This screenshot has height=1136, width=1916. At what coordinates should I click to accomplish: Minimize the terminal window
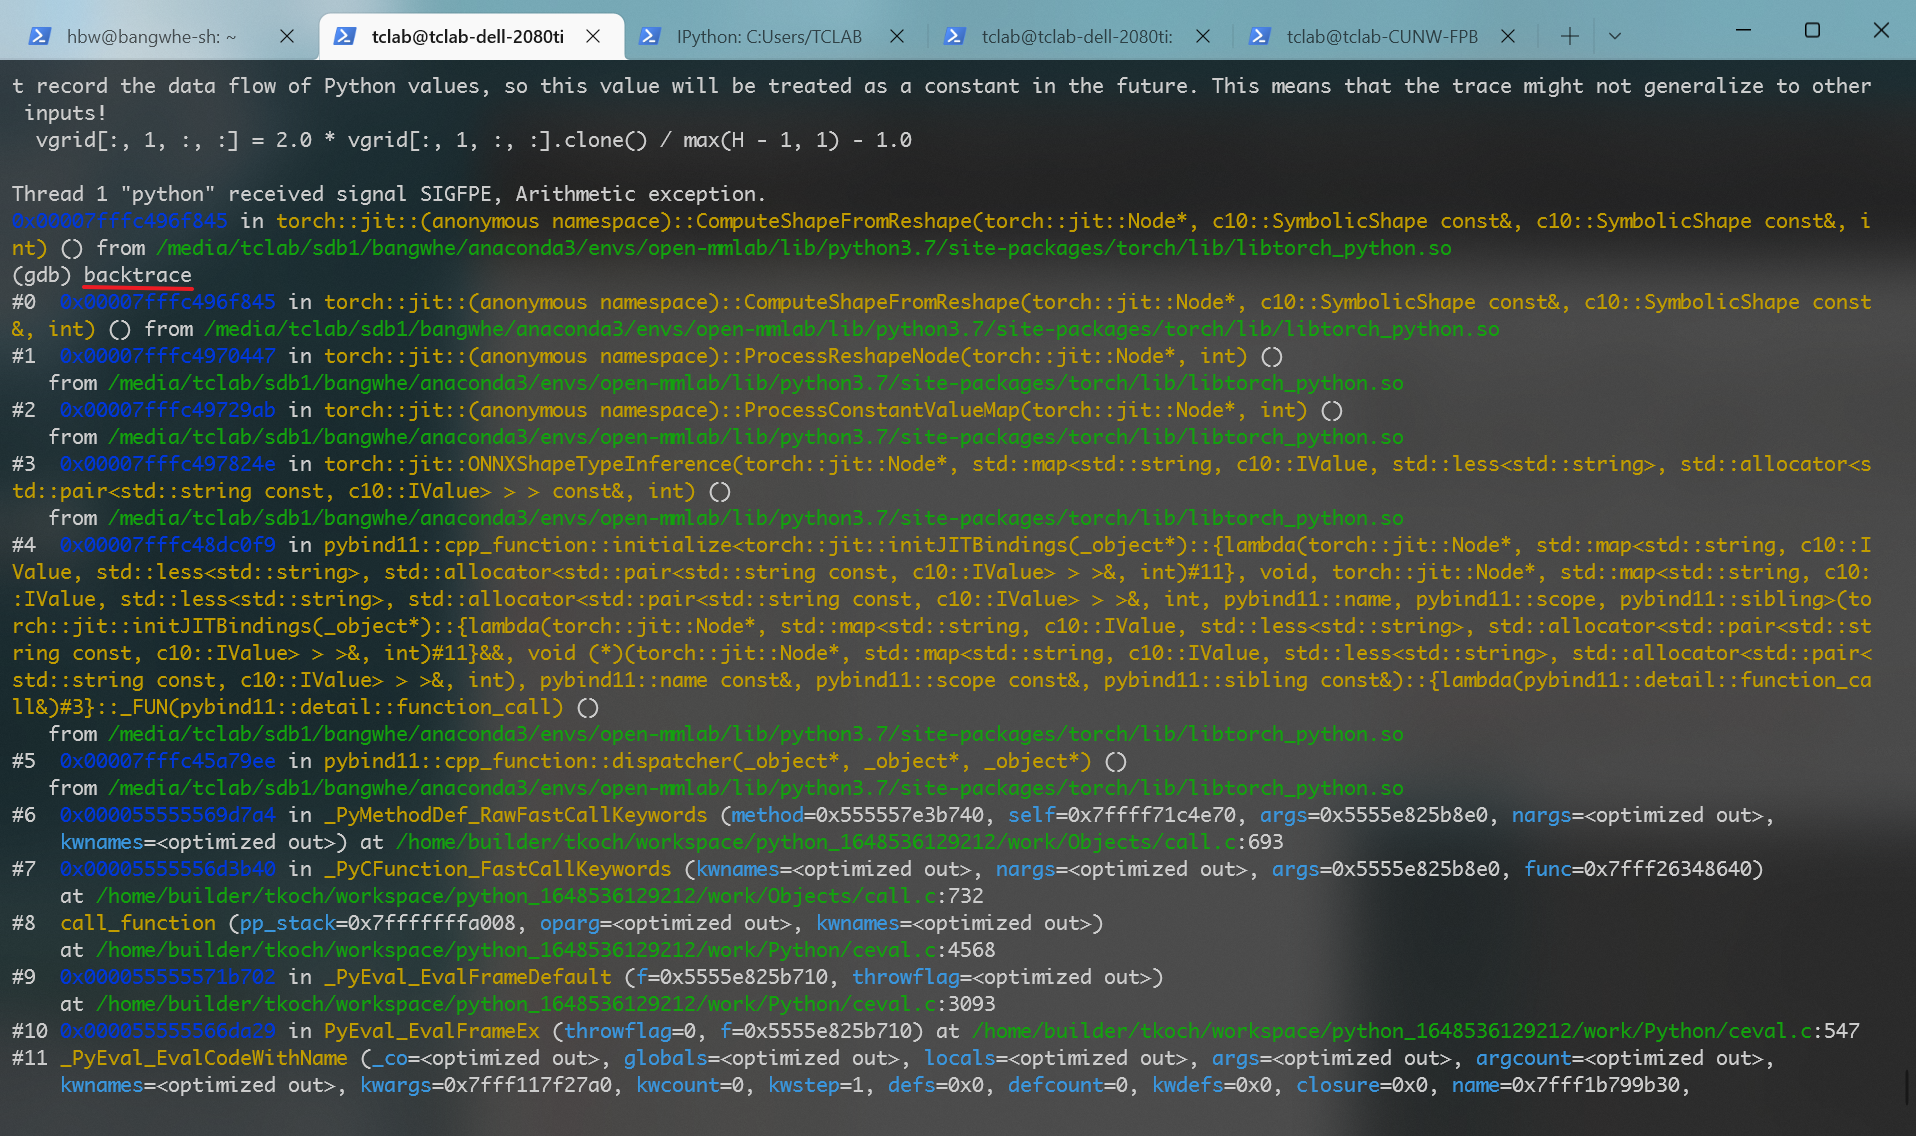(1743, 30)
